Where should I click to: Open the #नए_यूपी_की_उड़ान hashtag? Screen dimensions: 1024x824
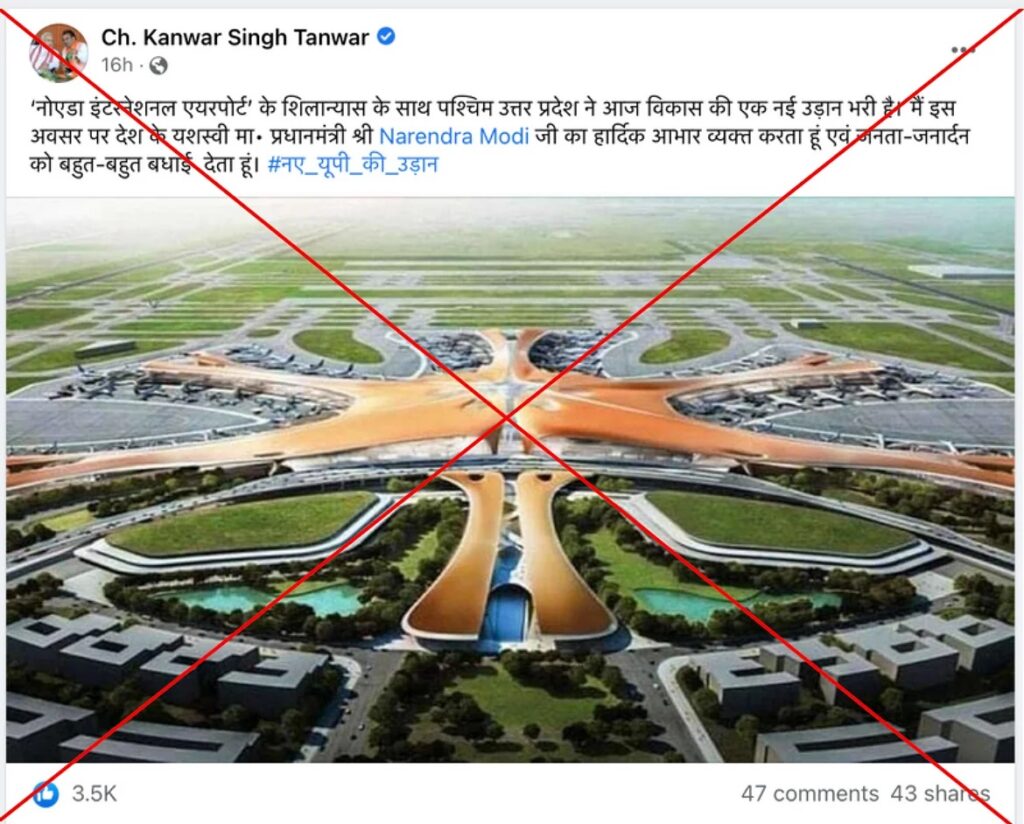[353, 164]
